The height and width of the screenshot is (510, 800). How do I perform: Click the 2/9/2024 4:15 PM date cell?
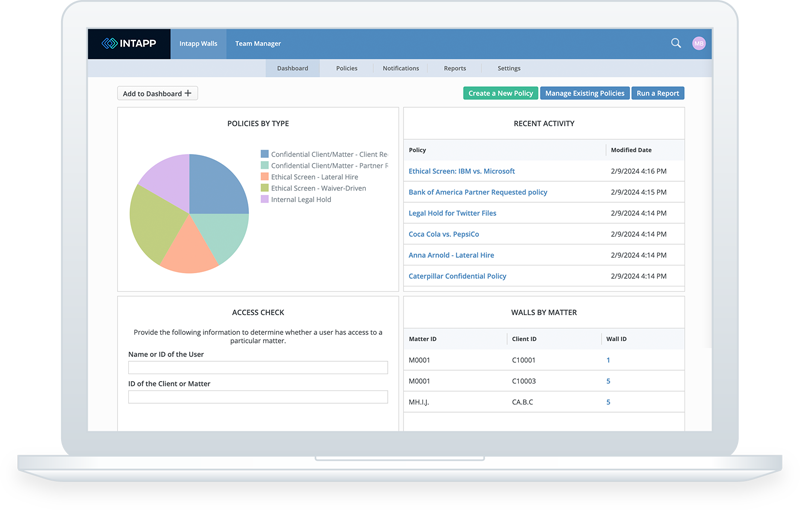(638, 192)
